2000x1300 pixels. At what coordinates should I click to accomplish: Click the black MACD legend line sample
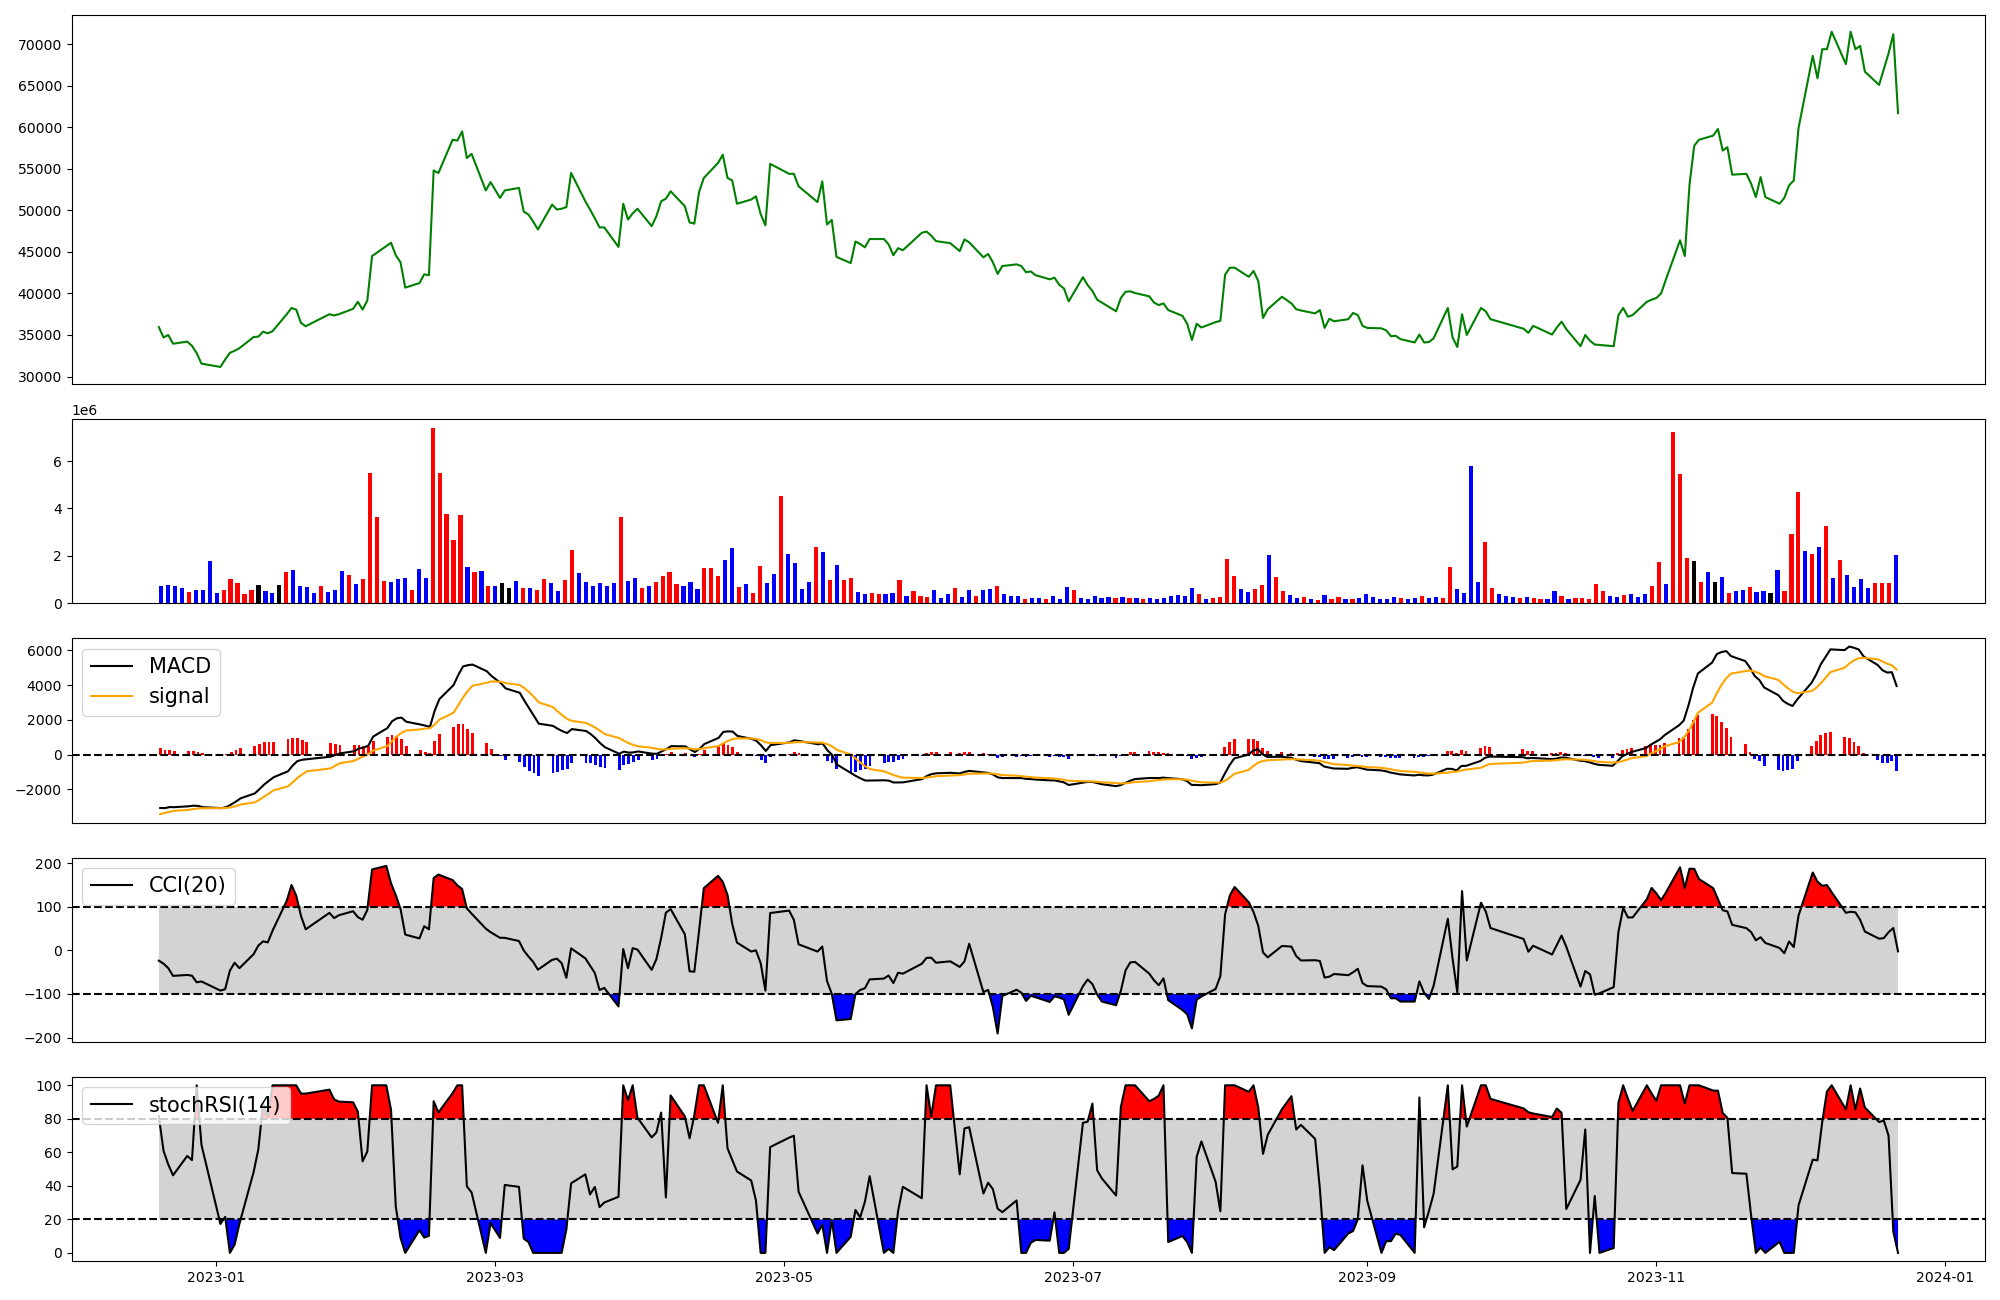coord(112,666)
